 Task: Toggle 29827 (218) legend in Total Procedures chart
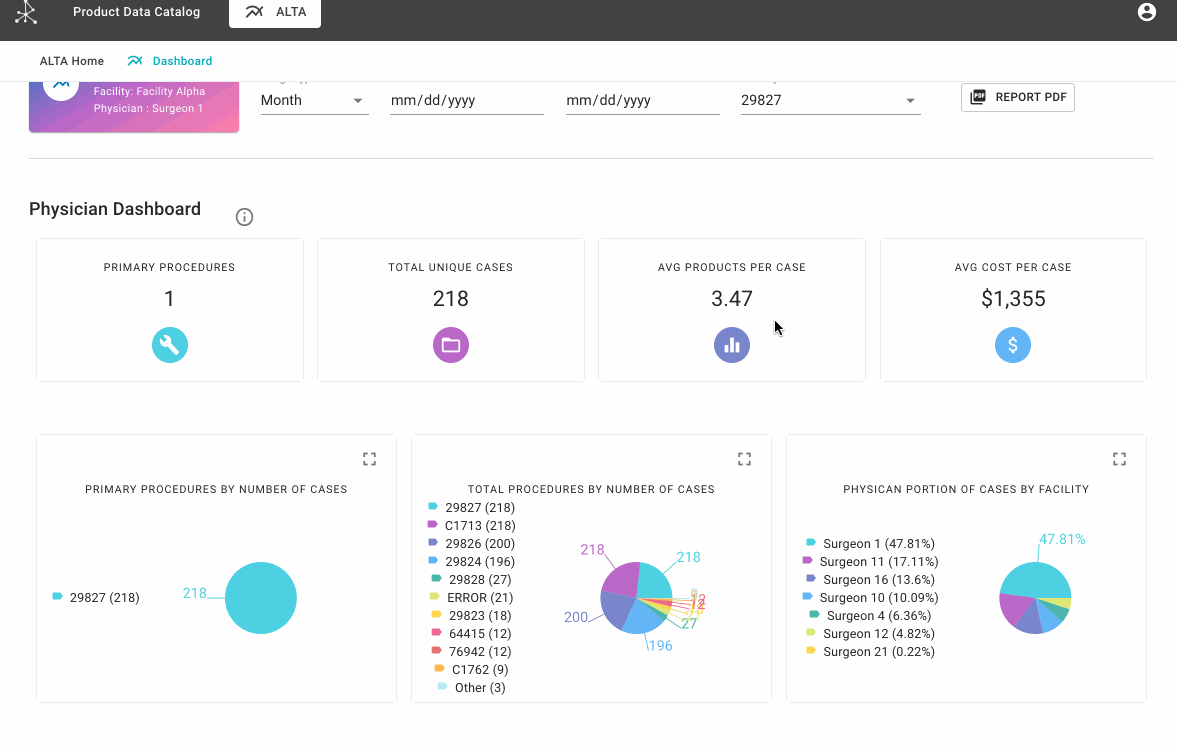[471, 507]
